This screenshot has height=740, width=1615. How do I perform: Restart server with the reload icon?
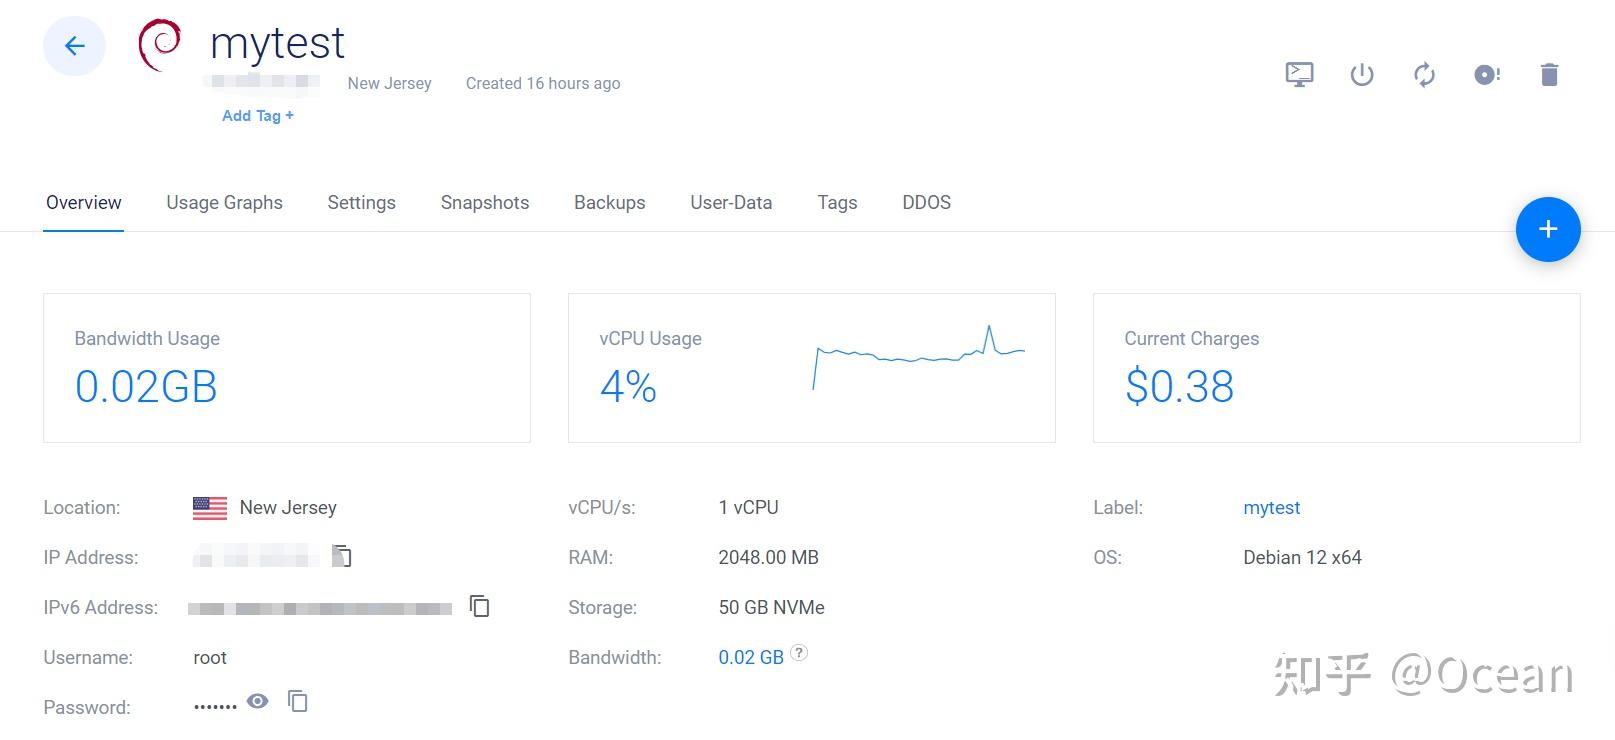coord(1424,74)
